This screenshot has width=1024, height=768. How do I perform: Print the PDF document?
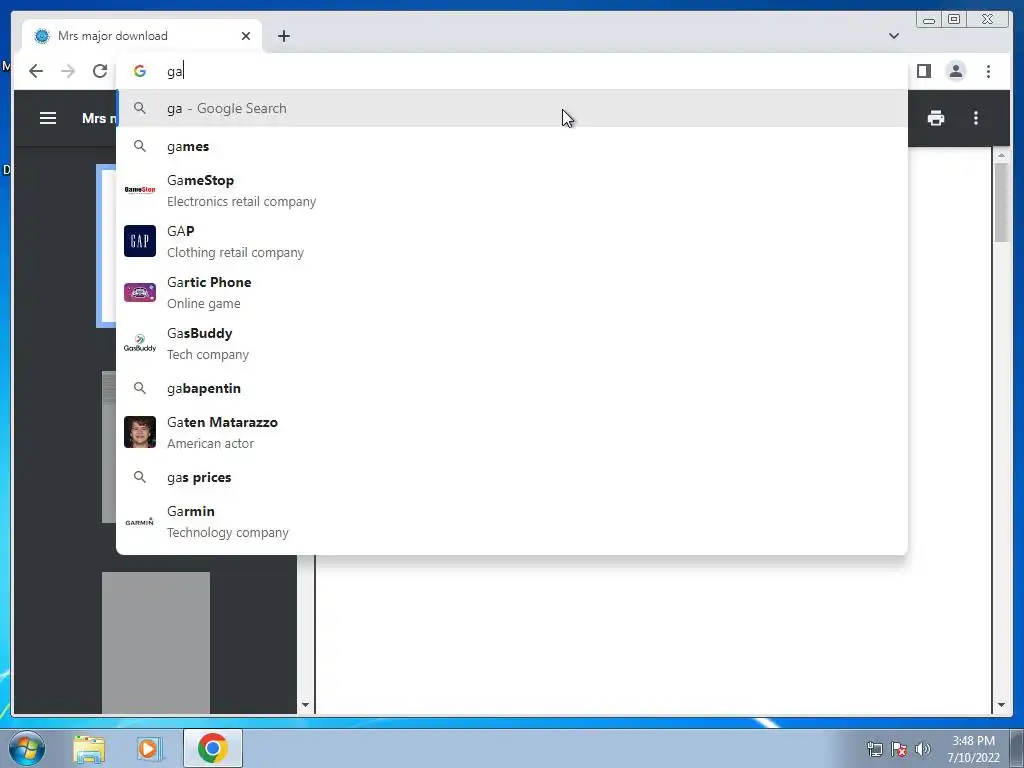[x=936, y=118]
